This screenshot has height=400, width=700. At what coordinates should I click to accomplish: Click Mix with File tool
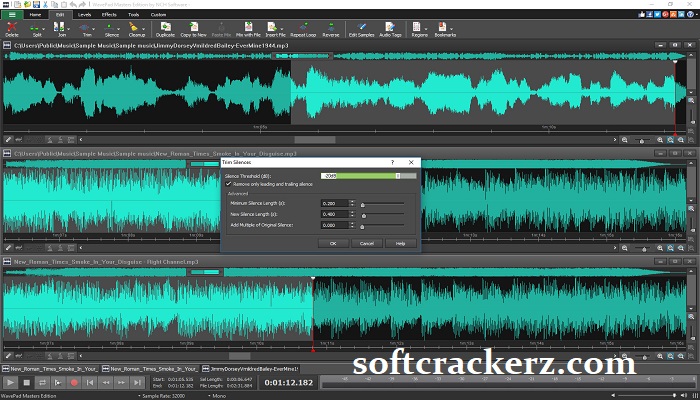(248, 29)
